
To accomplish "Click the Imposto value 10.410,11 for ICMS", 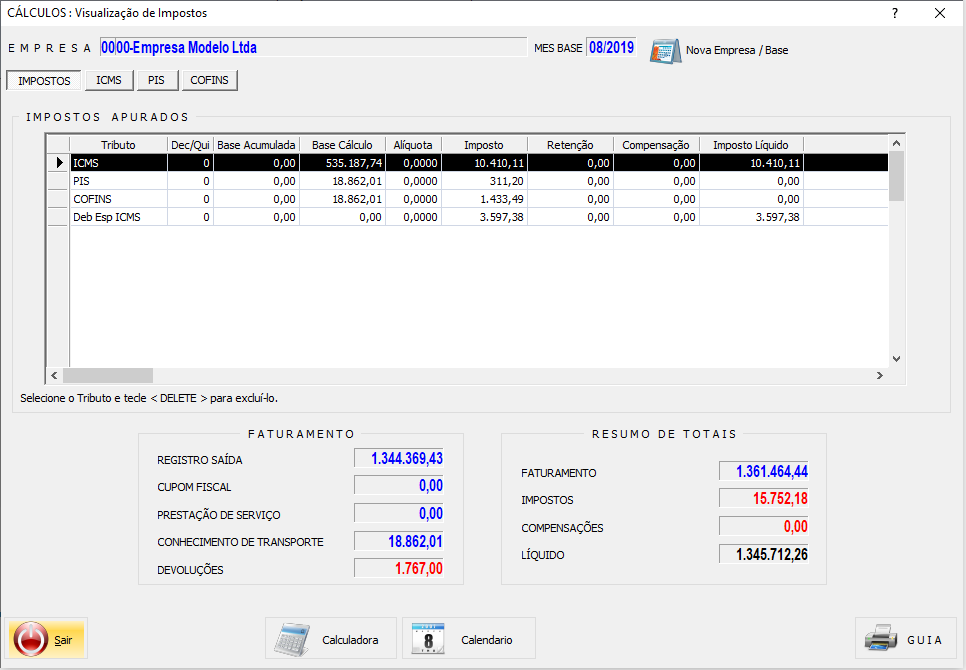I will tap(484, 163).
